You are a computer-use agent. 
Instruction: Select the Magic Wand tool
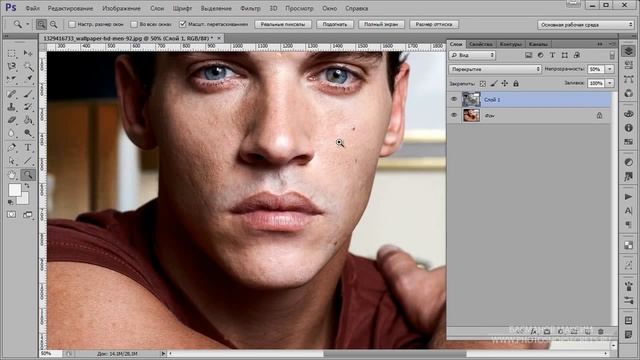pyautogui.click(x=28, y=67)
